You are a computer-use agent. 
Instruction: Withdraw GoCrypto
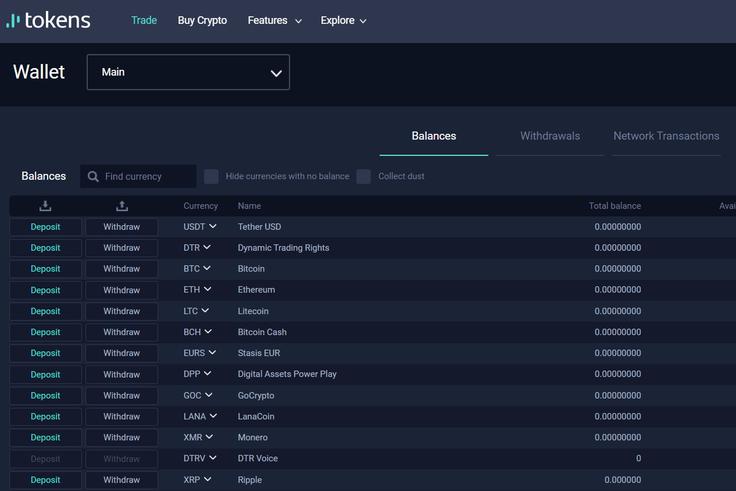pos(122,396)
